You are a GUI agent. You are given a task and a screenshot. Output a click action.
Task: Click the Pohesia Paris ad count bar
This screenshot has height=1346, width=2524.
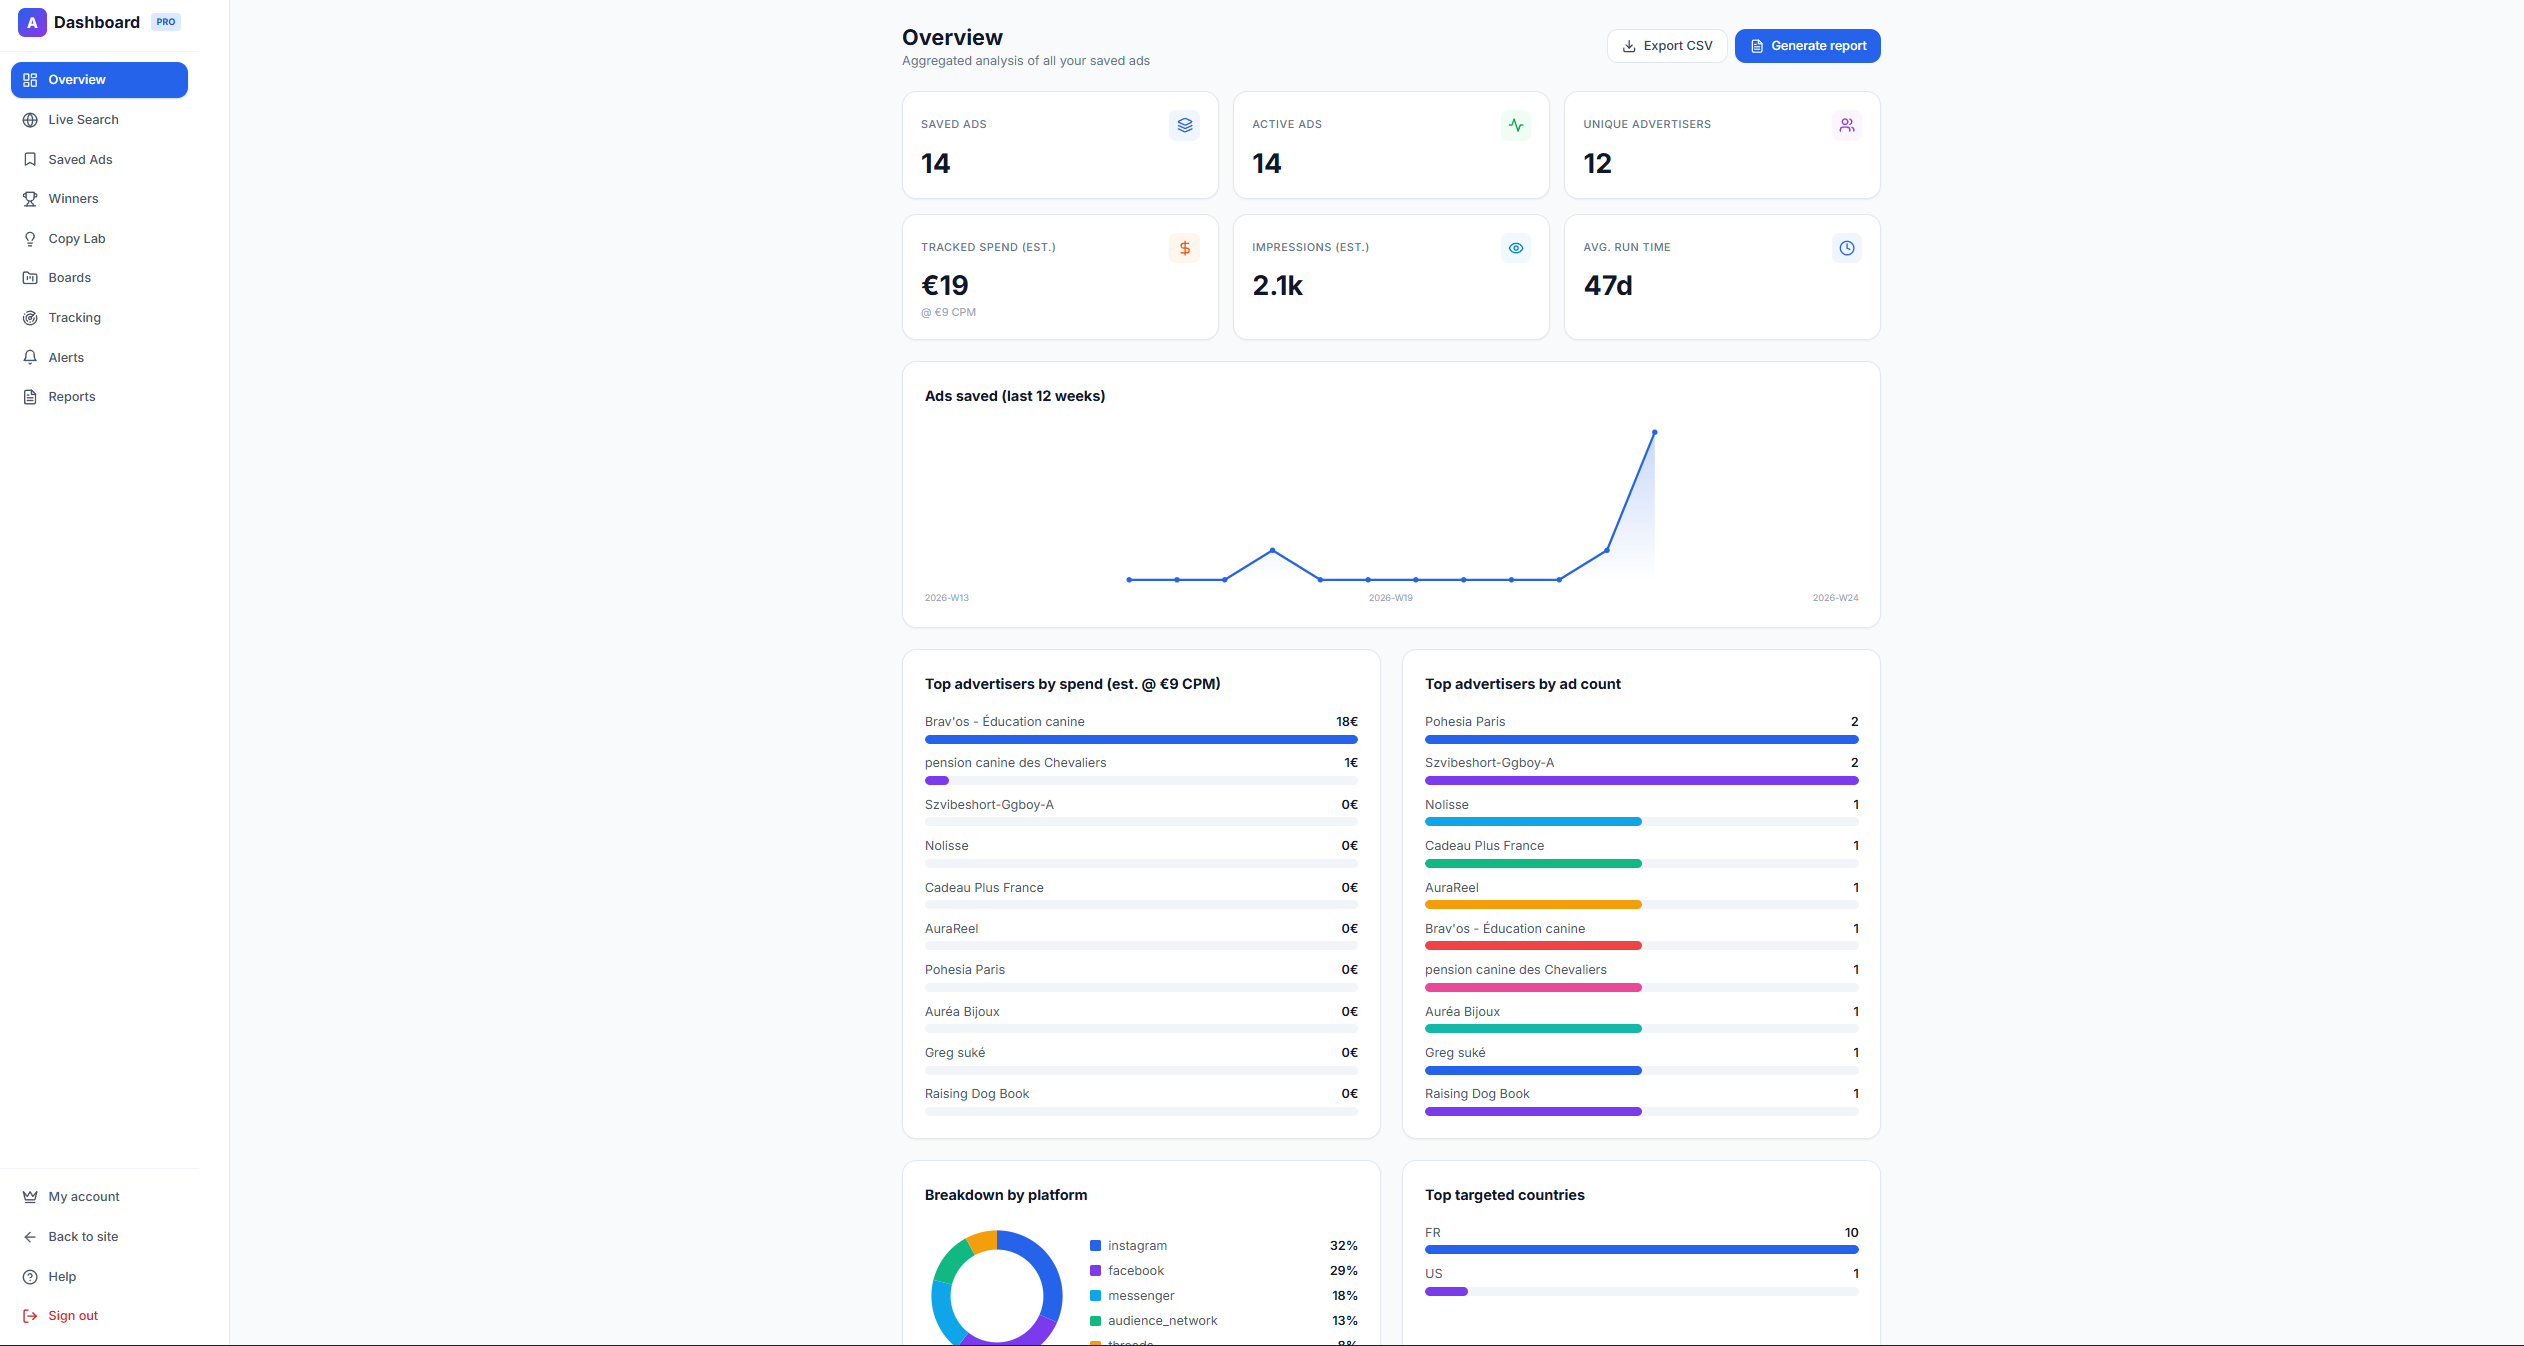point(1642,740)
